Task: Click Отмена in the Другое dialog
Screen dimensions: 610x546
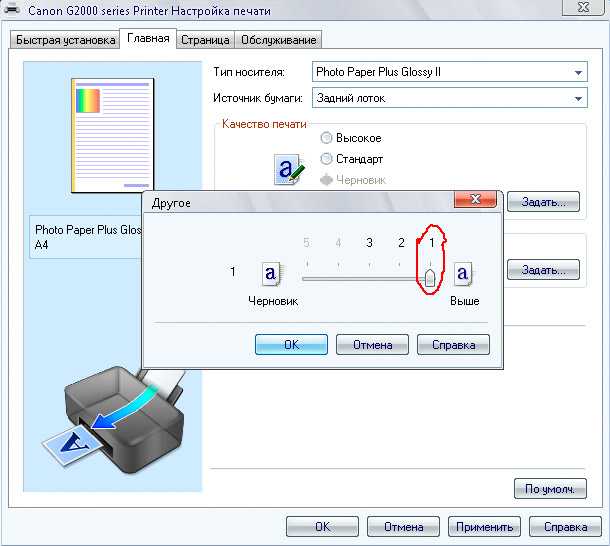Action: (x=372, y=344)
